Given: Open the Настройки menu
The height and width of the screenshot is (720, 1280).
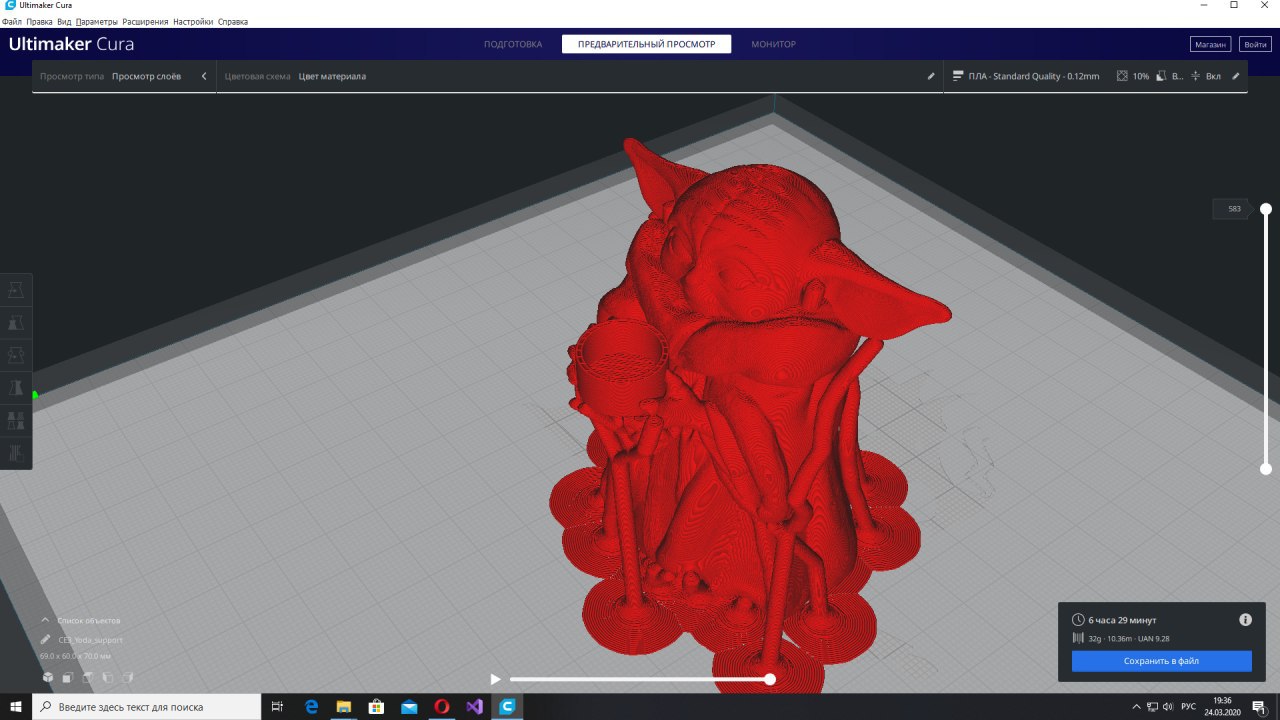Looking at the screenshot, I should (x=193, y=21).
